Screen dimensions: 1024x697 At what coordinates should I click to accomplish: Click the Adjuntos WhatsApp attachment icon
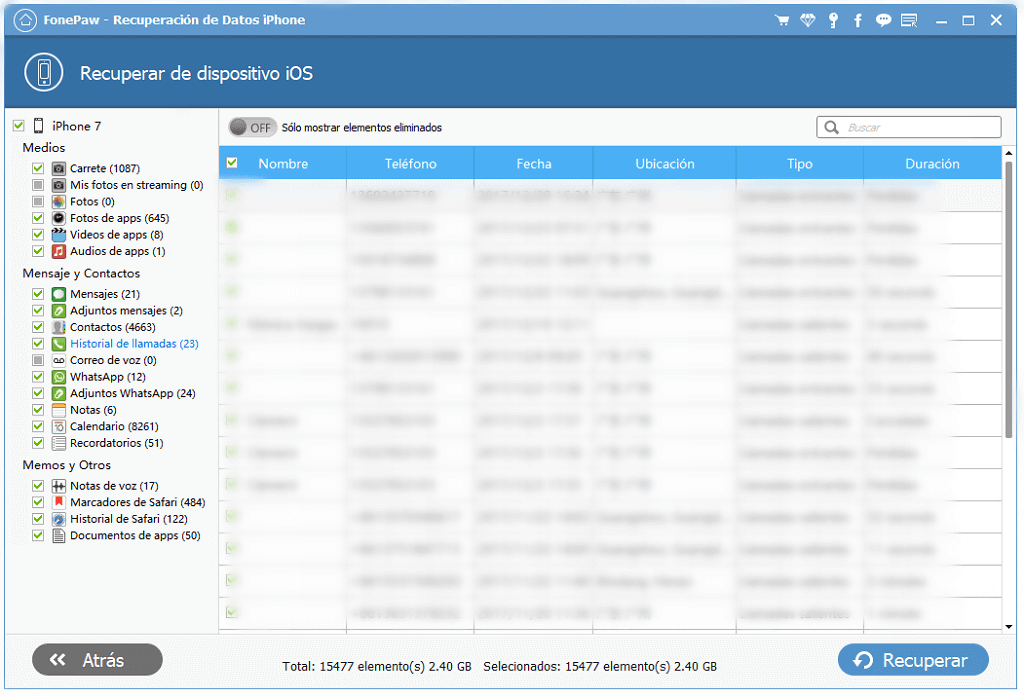pos(59,393)
